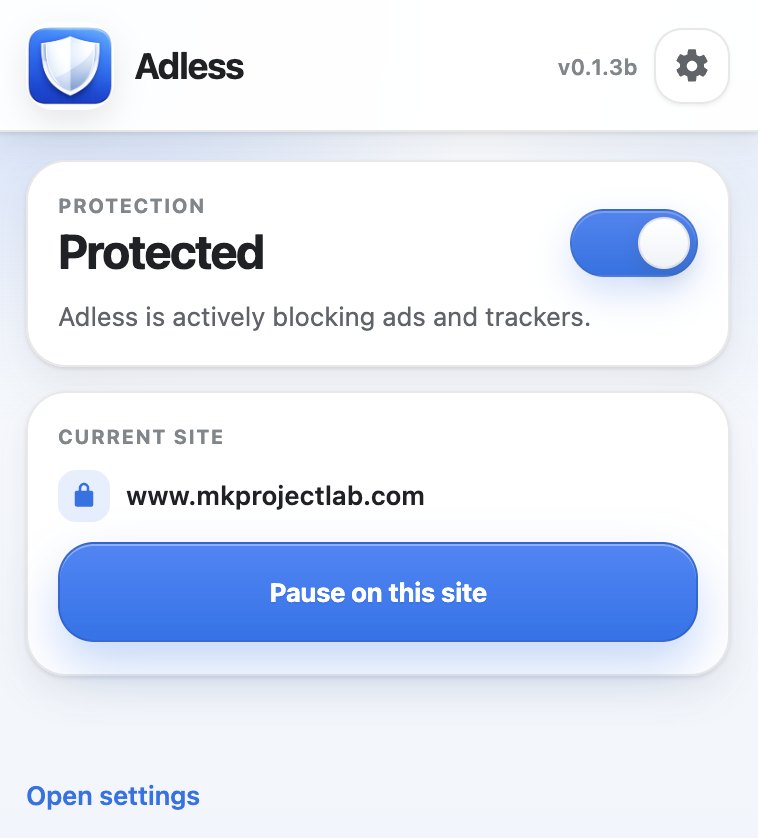Click the Adless title text
Screen dimensions: 758x838
pos(189,67)
